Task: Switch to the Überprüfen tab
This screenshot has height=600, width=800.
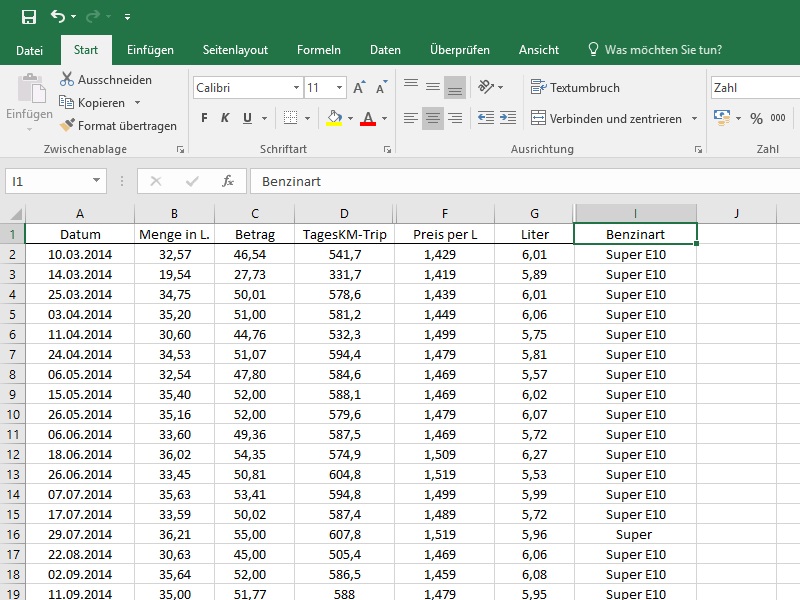Action: [460, 50]
